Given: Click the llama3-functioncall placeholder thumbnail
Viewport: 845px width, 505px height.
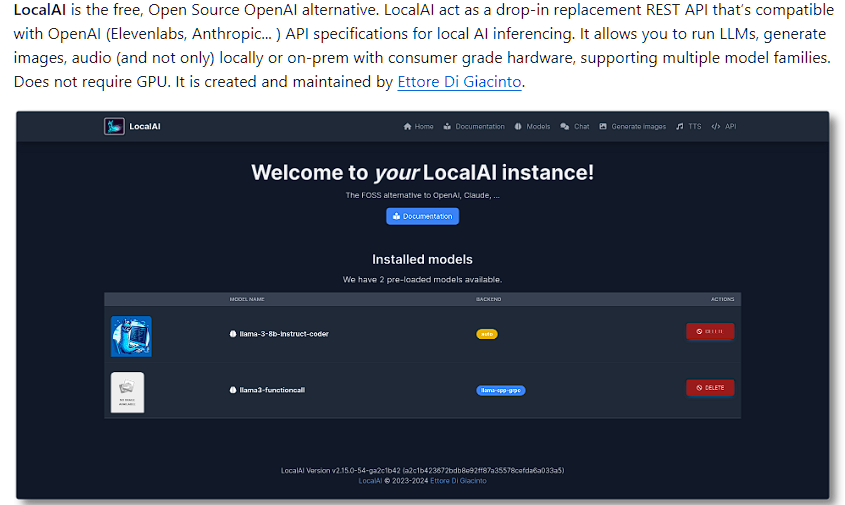Looking at the screenshot, I should pyautogui.click(x=127, y=392).
